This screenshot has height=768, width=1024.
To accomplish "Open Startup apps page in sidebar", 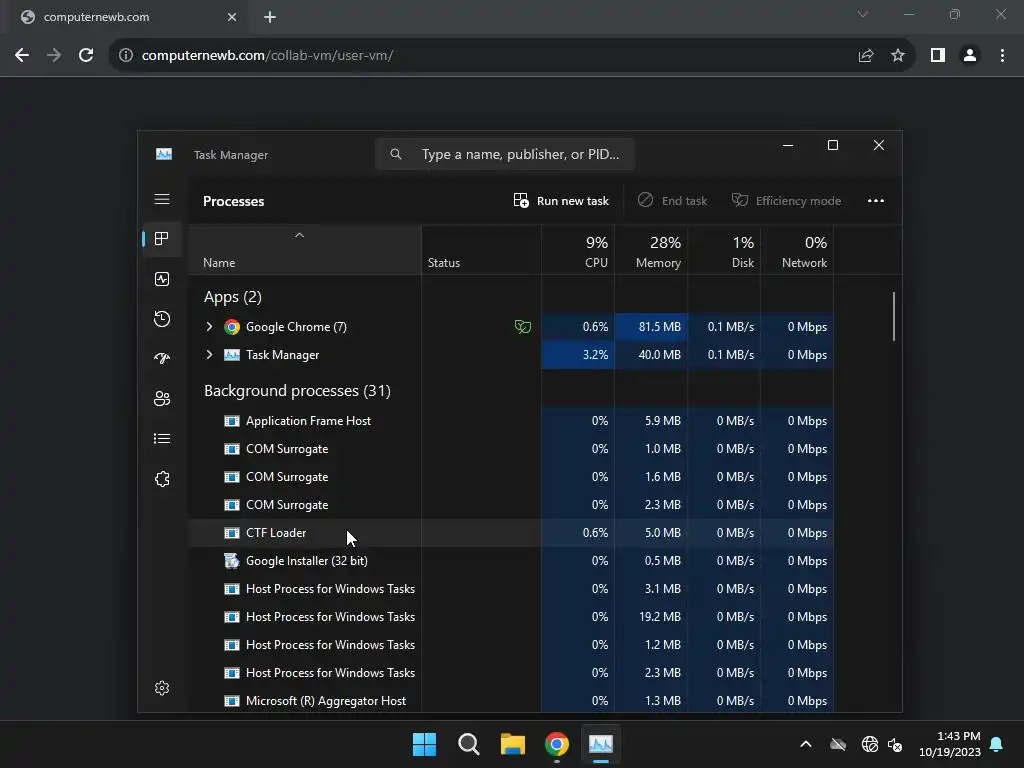I will coord(162,359).
